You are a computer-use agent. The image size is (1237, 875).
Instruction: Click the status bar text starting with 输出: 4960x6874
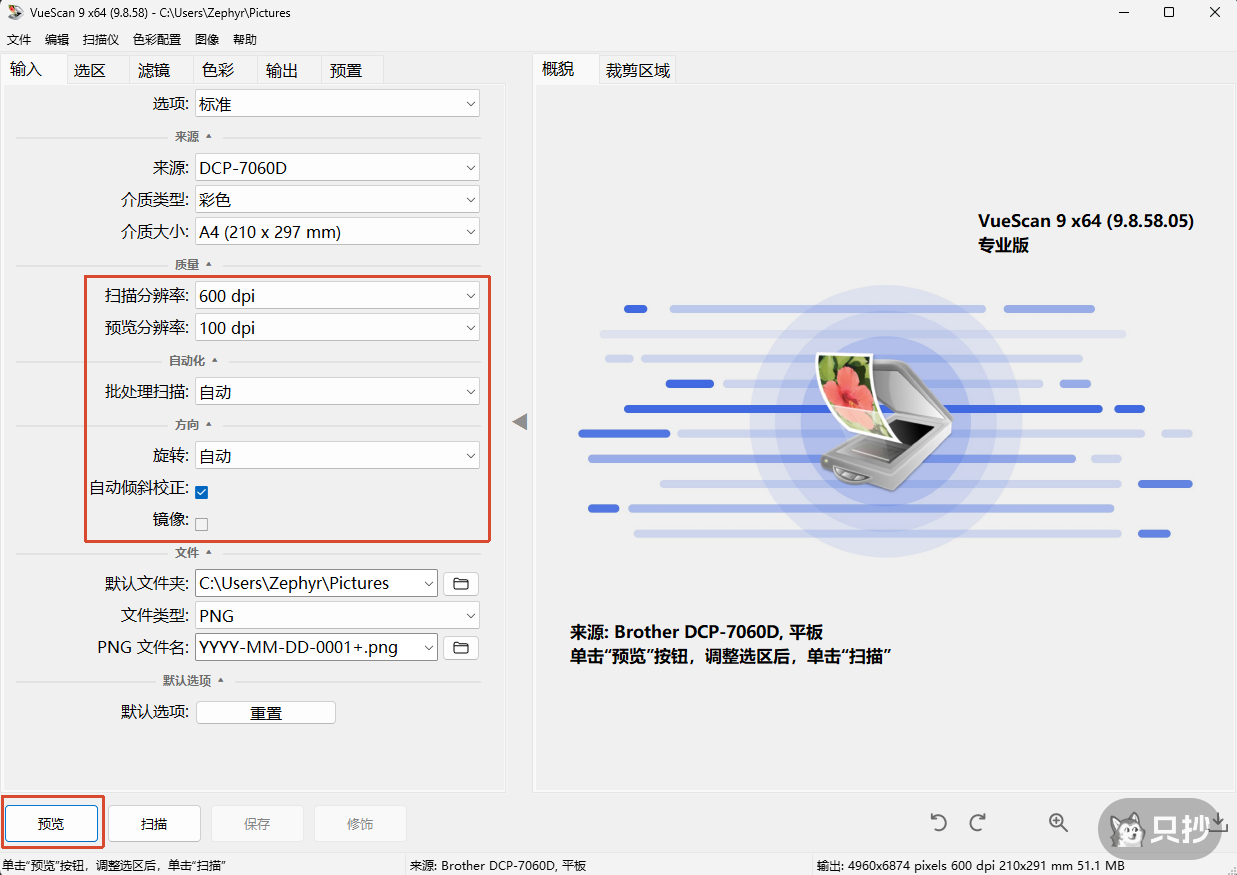click(970, 865)
